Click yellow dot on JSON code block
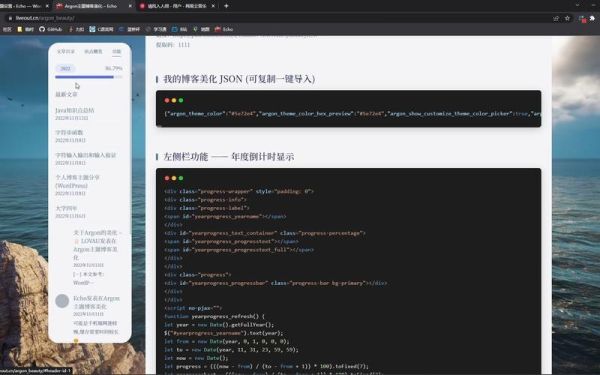This screenshot has width=600, height=375. coord(174,100)
